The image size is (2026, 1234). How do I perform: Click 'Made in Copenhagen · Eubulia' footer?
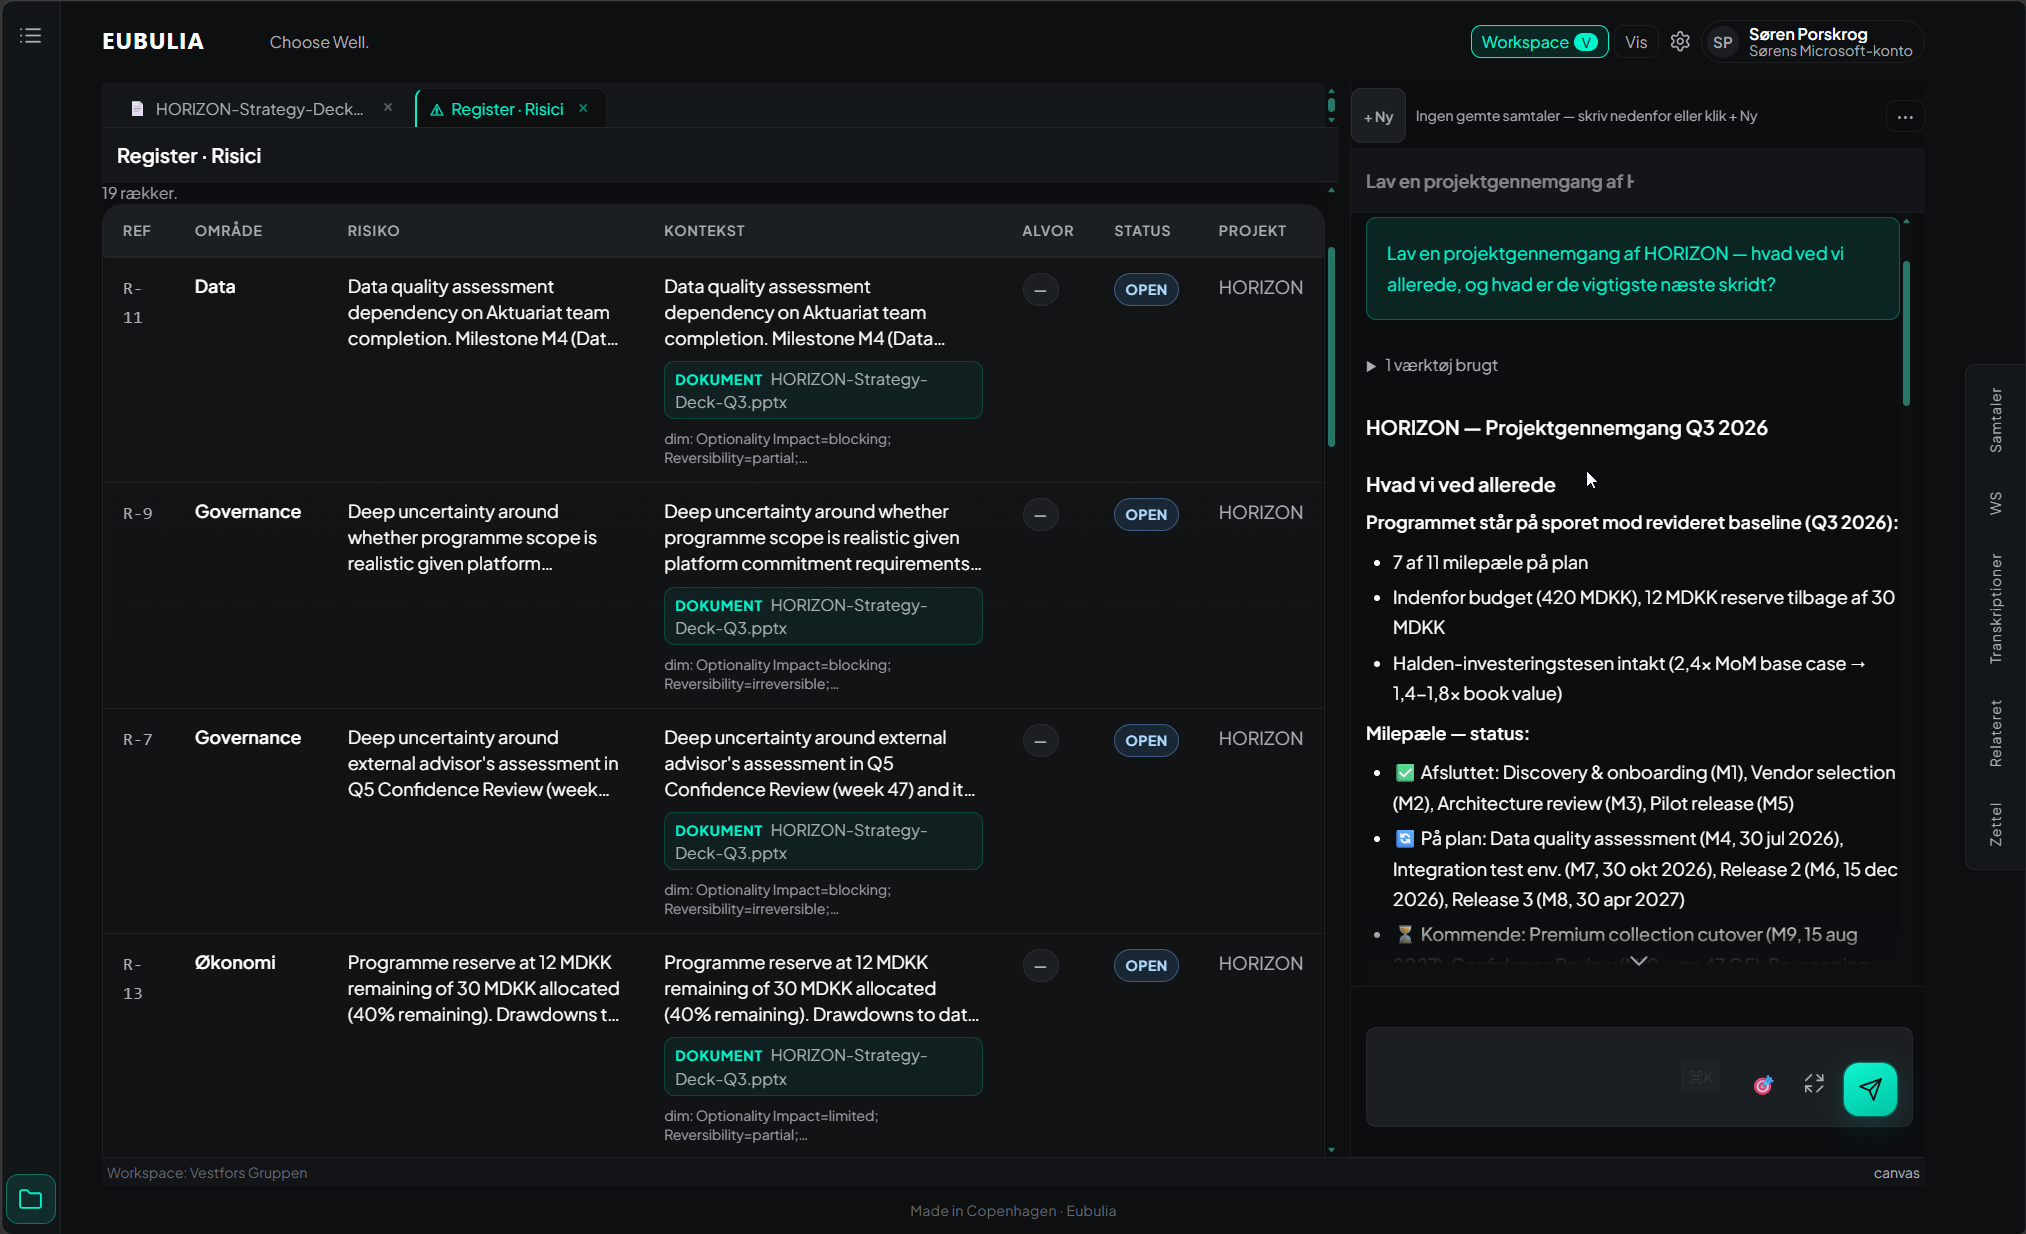click(1013, 1211)
